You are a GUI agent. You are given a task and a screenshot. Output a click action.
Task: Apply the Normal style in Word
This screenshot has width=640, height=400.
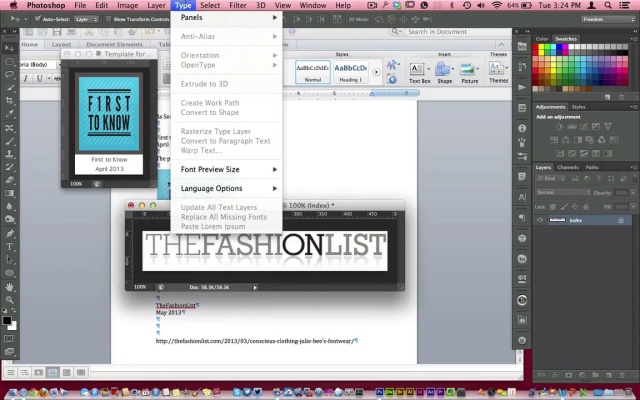point(313,72)
